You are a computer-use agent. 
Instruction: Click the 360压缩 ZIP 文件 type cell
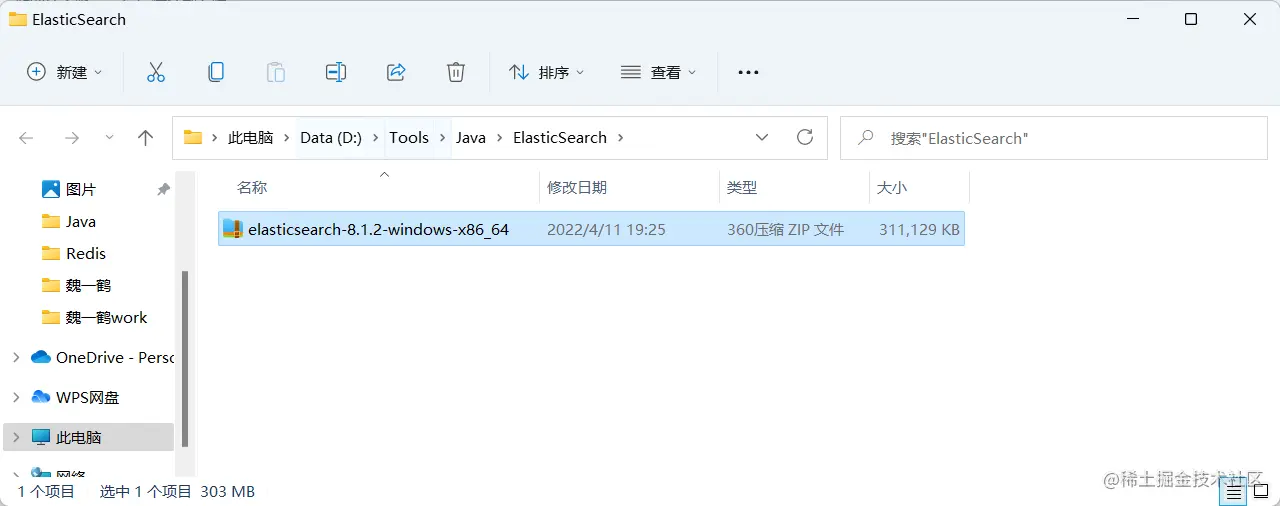tap(786, 229)
